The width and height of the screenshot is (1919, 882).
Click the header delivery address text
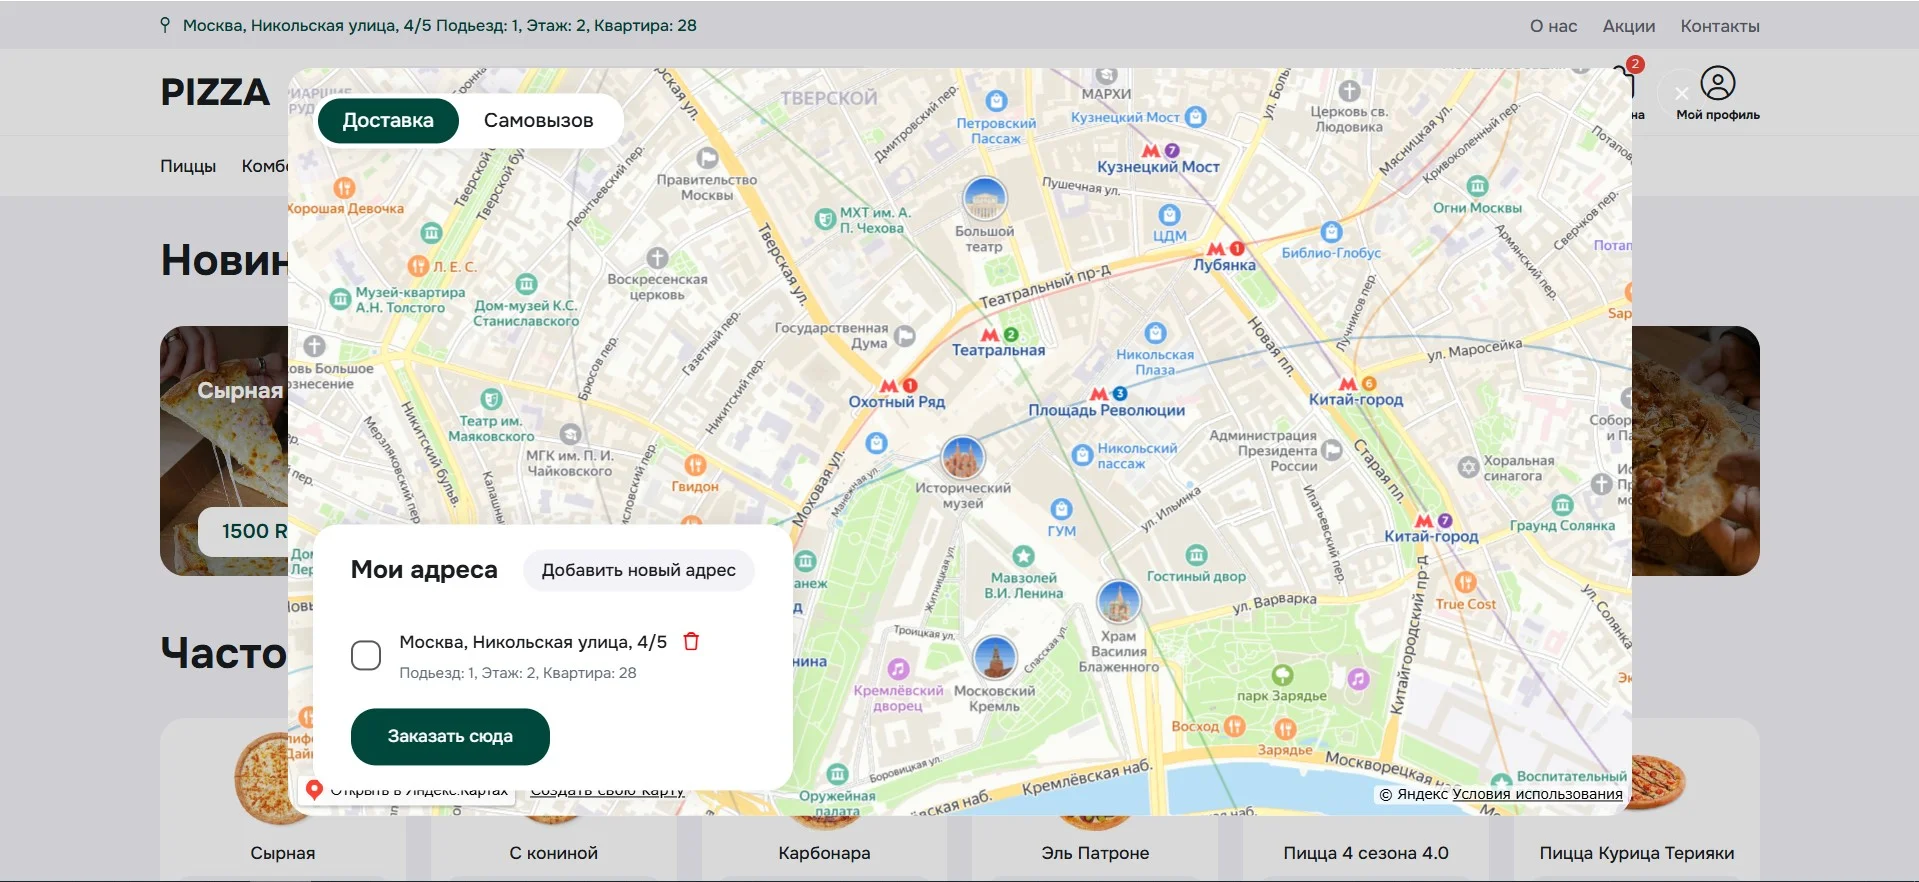pyautogui.click(x=439, y=25)
